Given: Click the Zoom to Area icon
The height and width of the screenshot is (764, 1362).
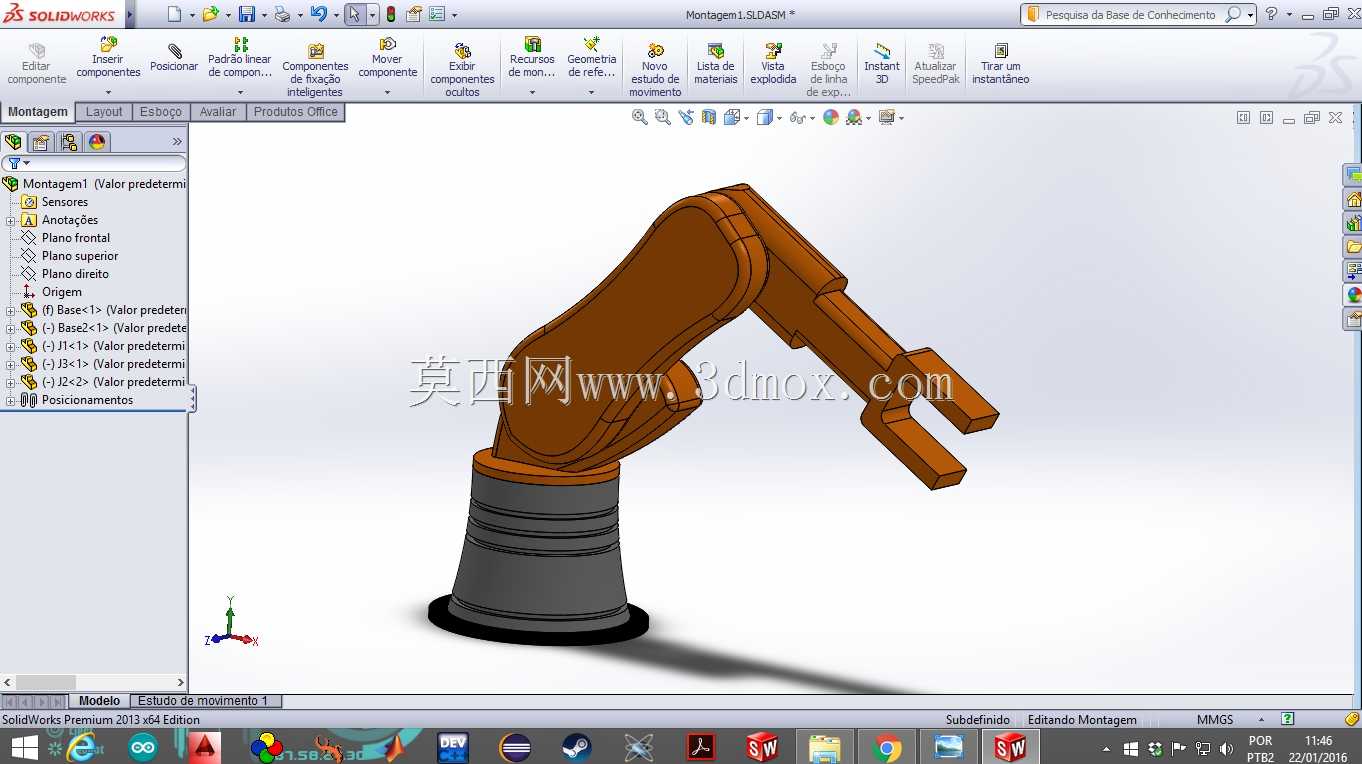Looking at the screenshot, I should [x=663, y=117].
